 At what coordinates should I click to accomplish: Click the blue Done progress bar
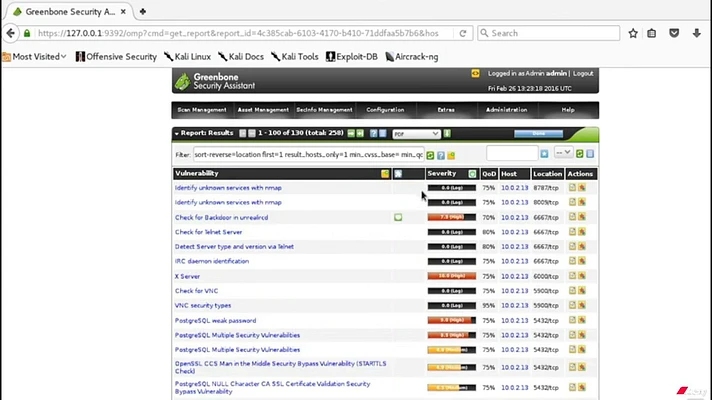(x=539, y=133)
